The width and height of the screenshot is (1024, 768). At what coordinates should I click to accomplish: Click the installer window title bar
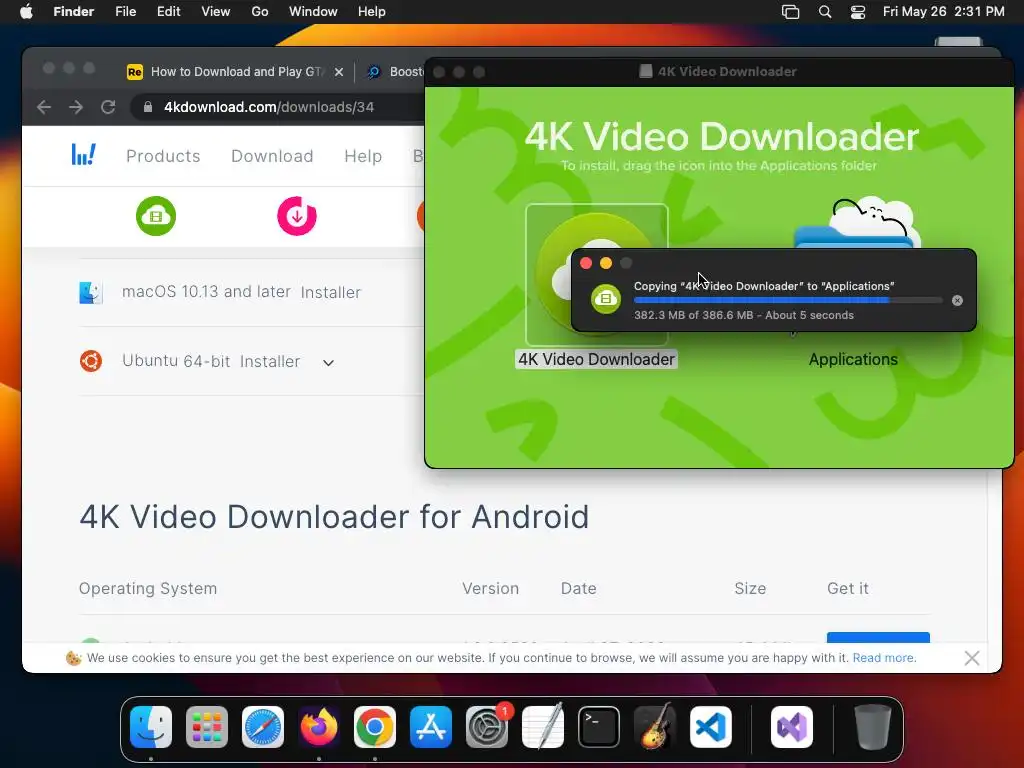(719, 72)
